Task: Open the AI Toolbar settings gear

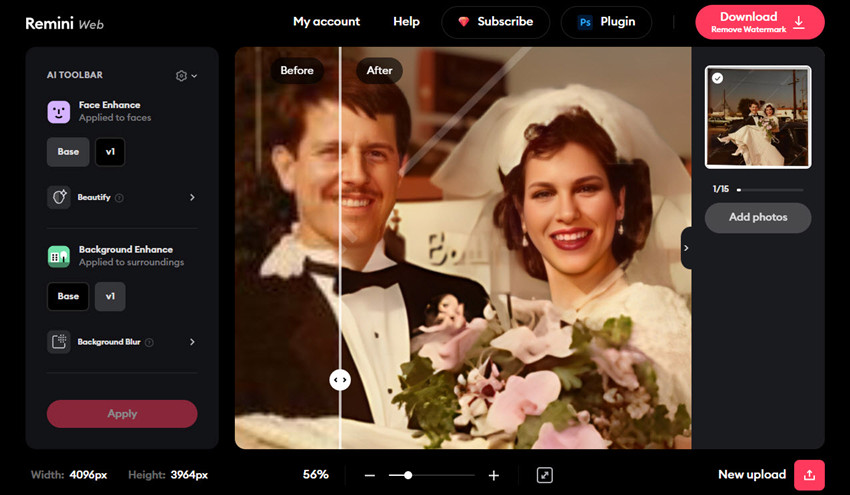Action: tap(182, 75)
